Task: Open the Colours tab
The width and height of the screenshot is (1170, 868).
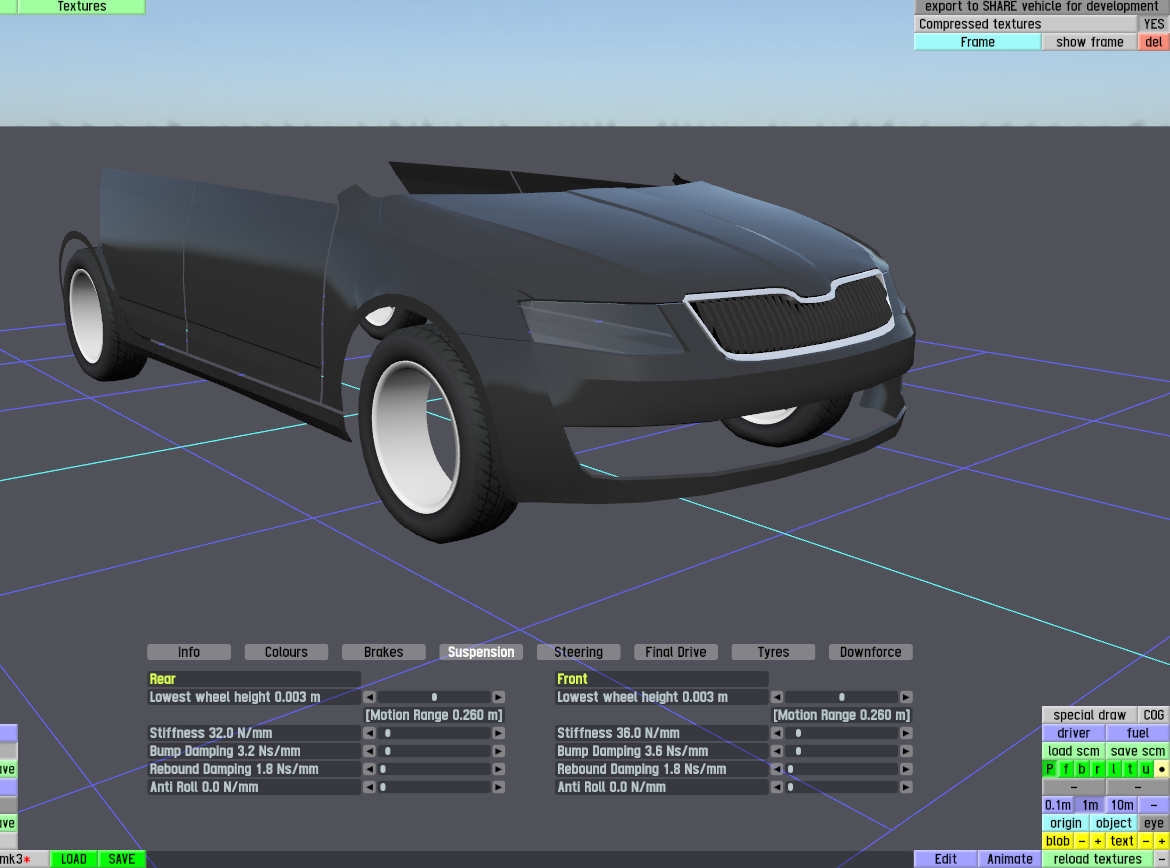Action: pos(287,652)
